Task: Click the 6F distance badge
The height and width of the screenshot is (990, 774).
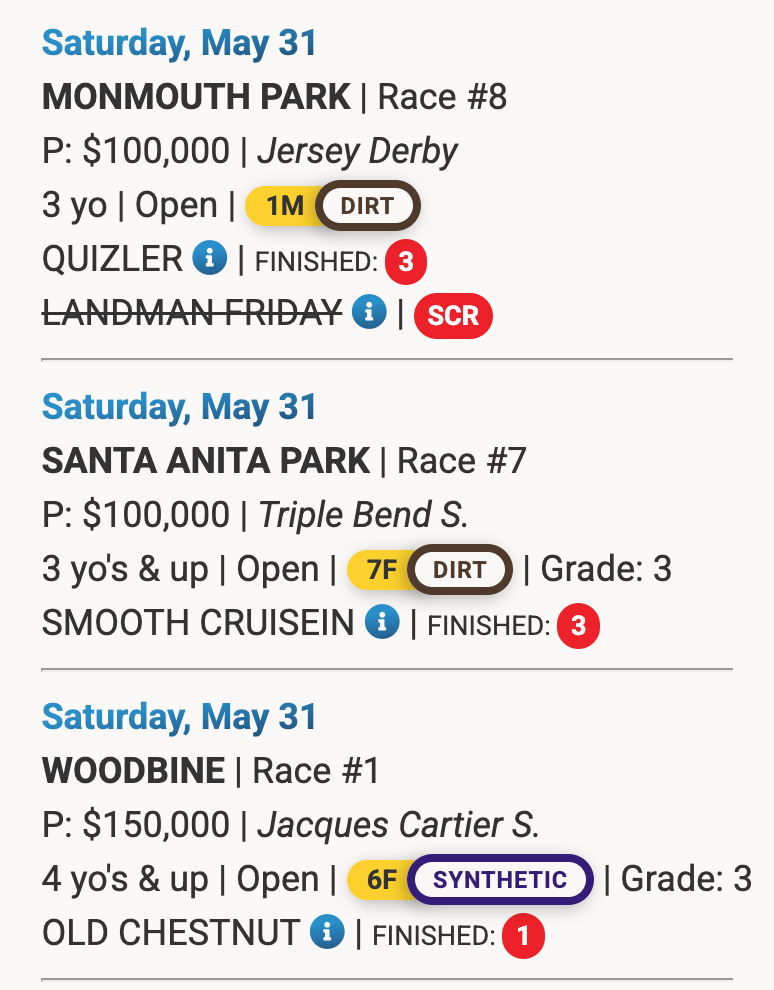Action: click(x=381, y=880)
